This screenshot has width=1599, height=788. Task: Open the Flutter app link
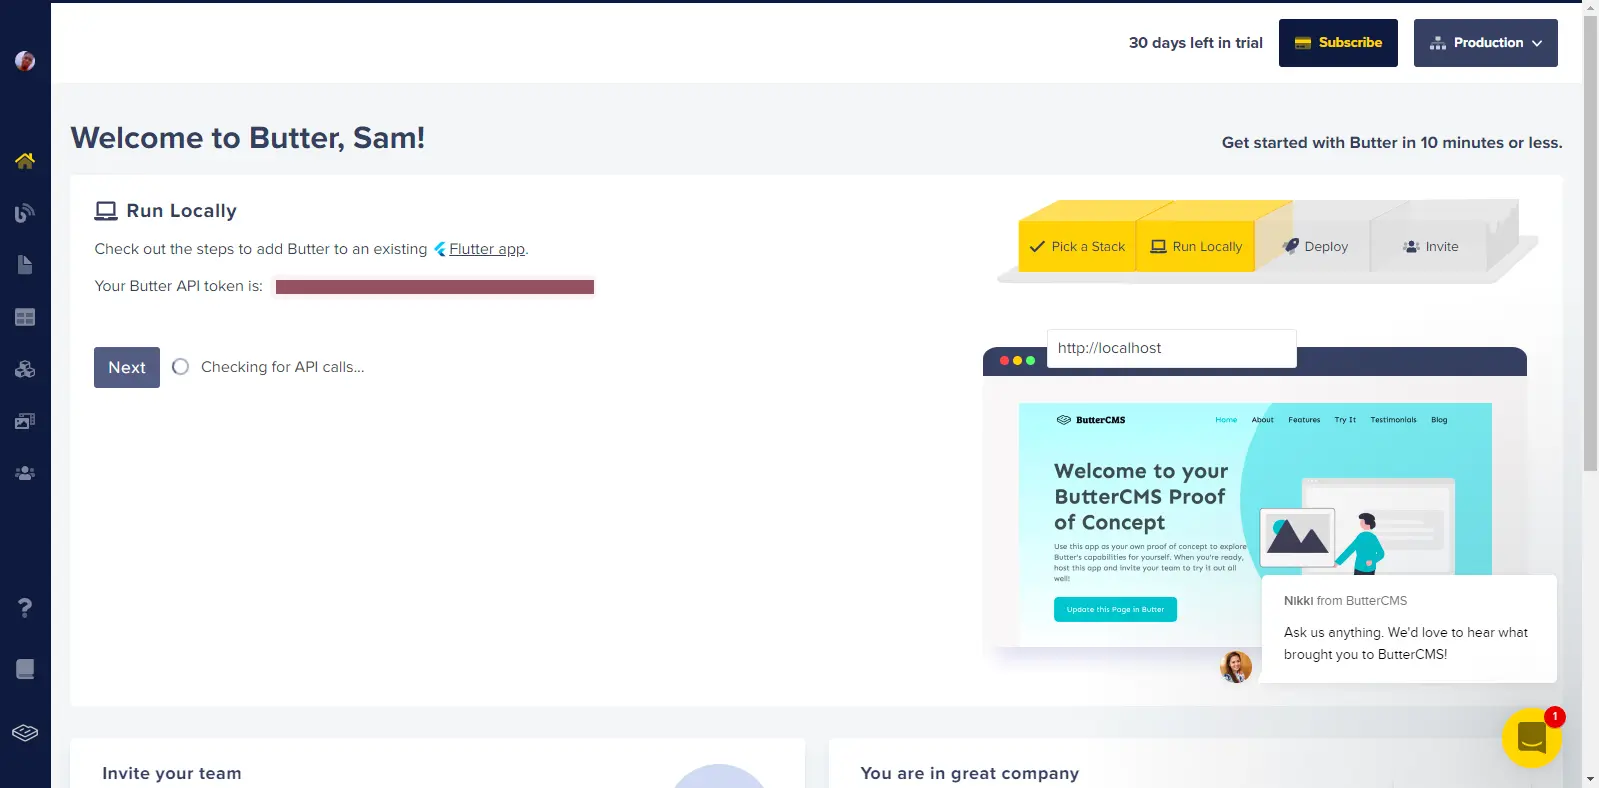[x=486, y=249]
